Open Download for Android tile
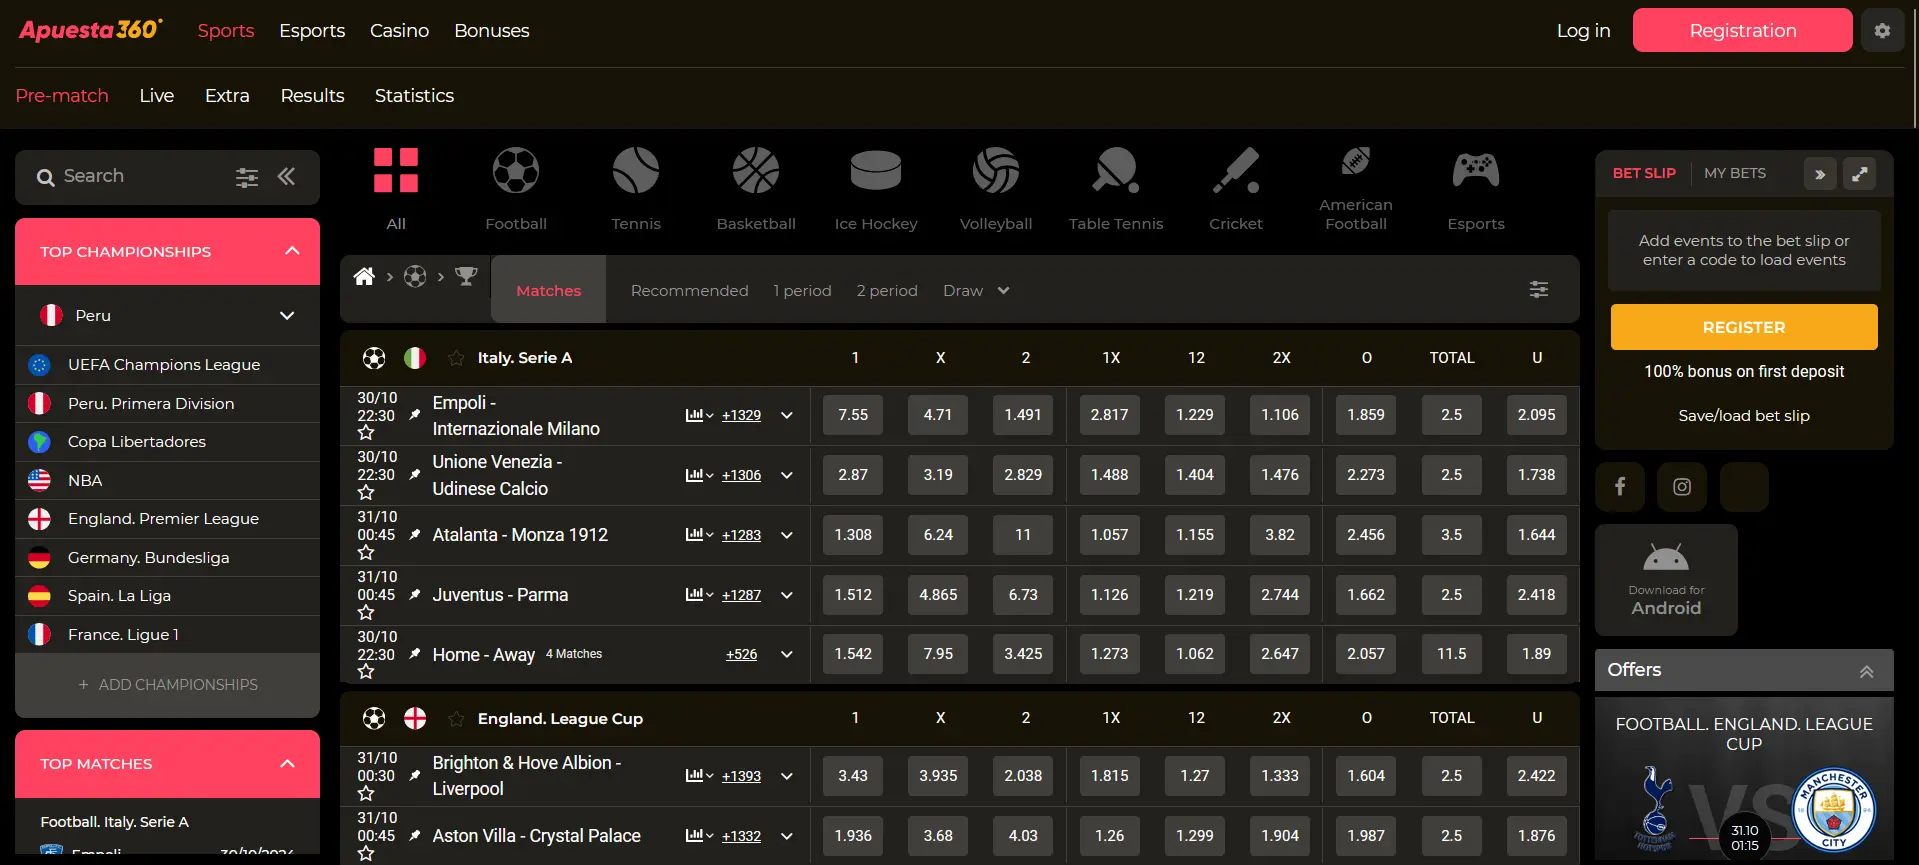 (x=1666, y=580)
